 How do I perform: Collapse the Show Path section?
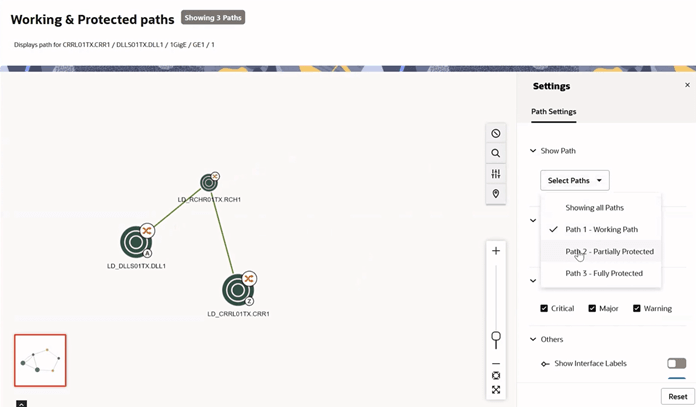pos(533,151)
